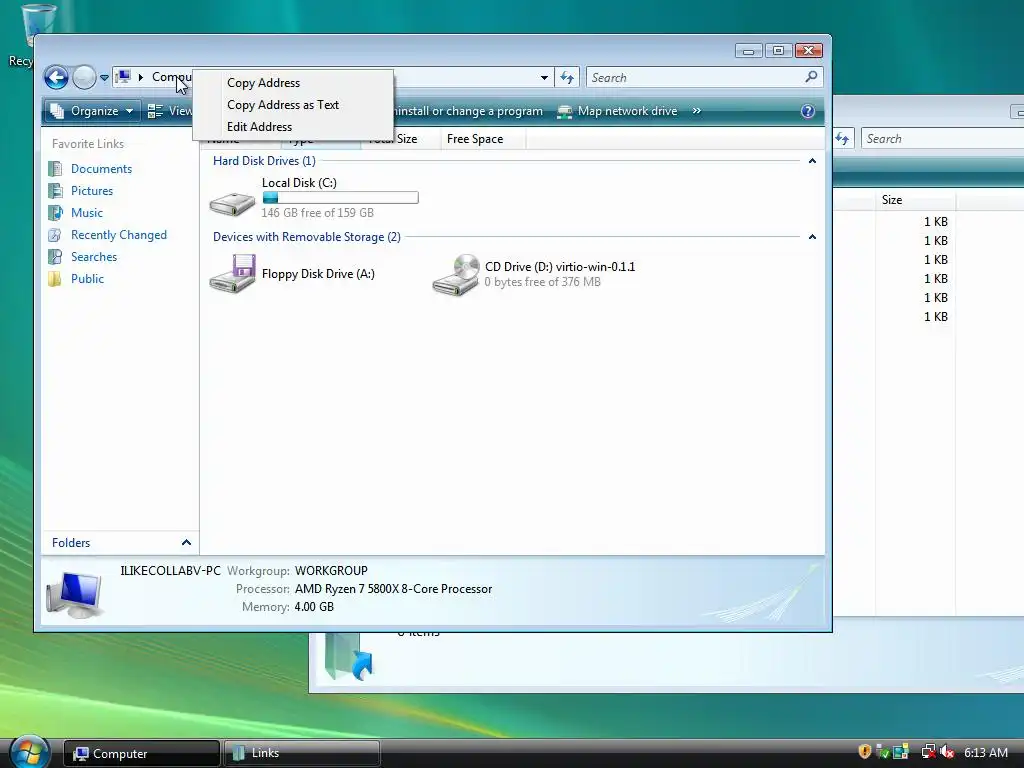Show more toolbar commands chevron
The height and width of the screenshot is (768, 1024).
coord(697,111)
